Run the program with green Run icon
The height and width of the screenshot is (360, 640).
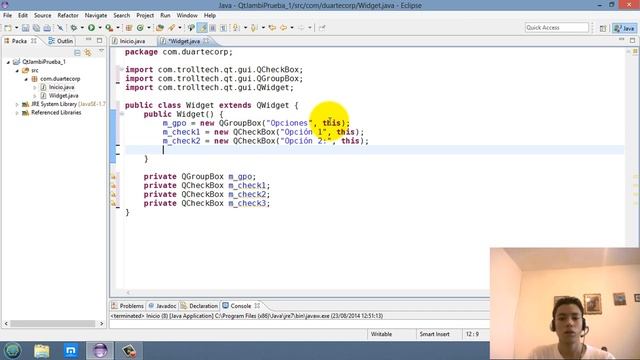point(91,28)
